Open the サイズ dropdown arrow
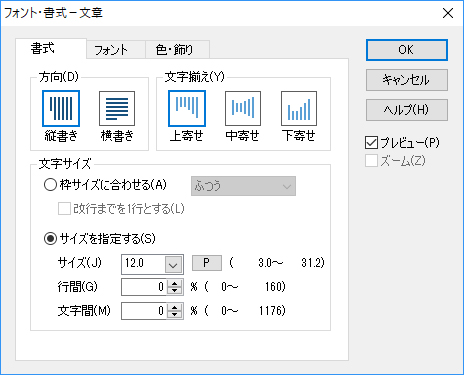The width and height of the screenshot is (464, 375). pyautogui.click(x=173, y=265)
